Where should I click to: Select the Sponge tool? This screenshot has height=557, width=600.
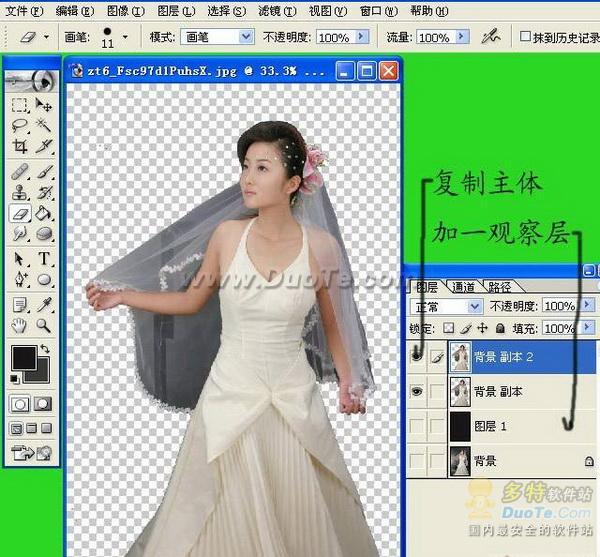coord(44,233)
